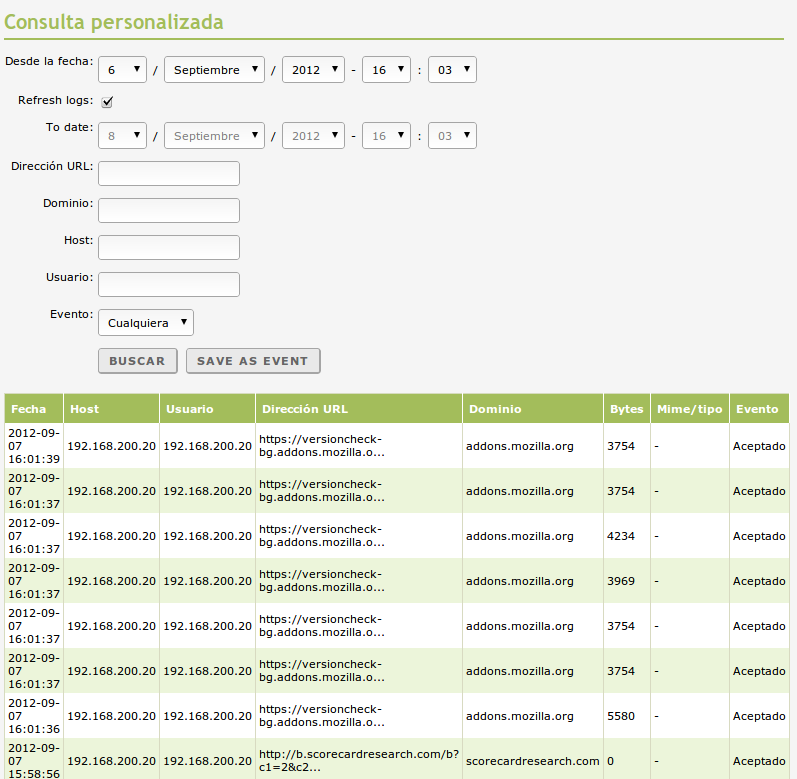This screenshot has width=797, height=779.
Task: Click the Dominio column header
Action: [533, 409]
